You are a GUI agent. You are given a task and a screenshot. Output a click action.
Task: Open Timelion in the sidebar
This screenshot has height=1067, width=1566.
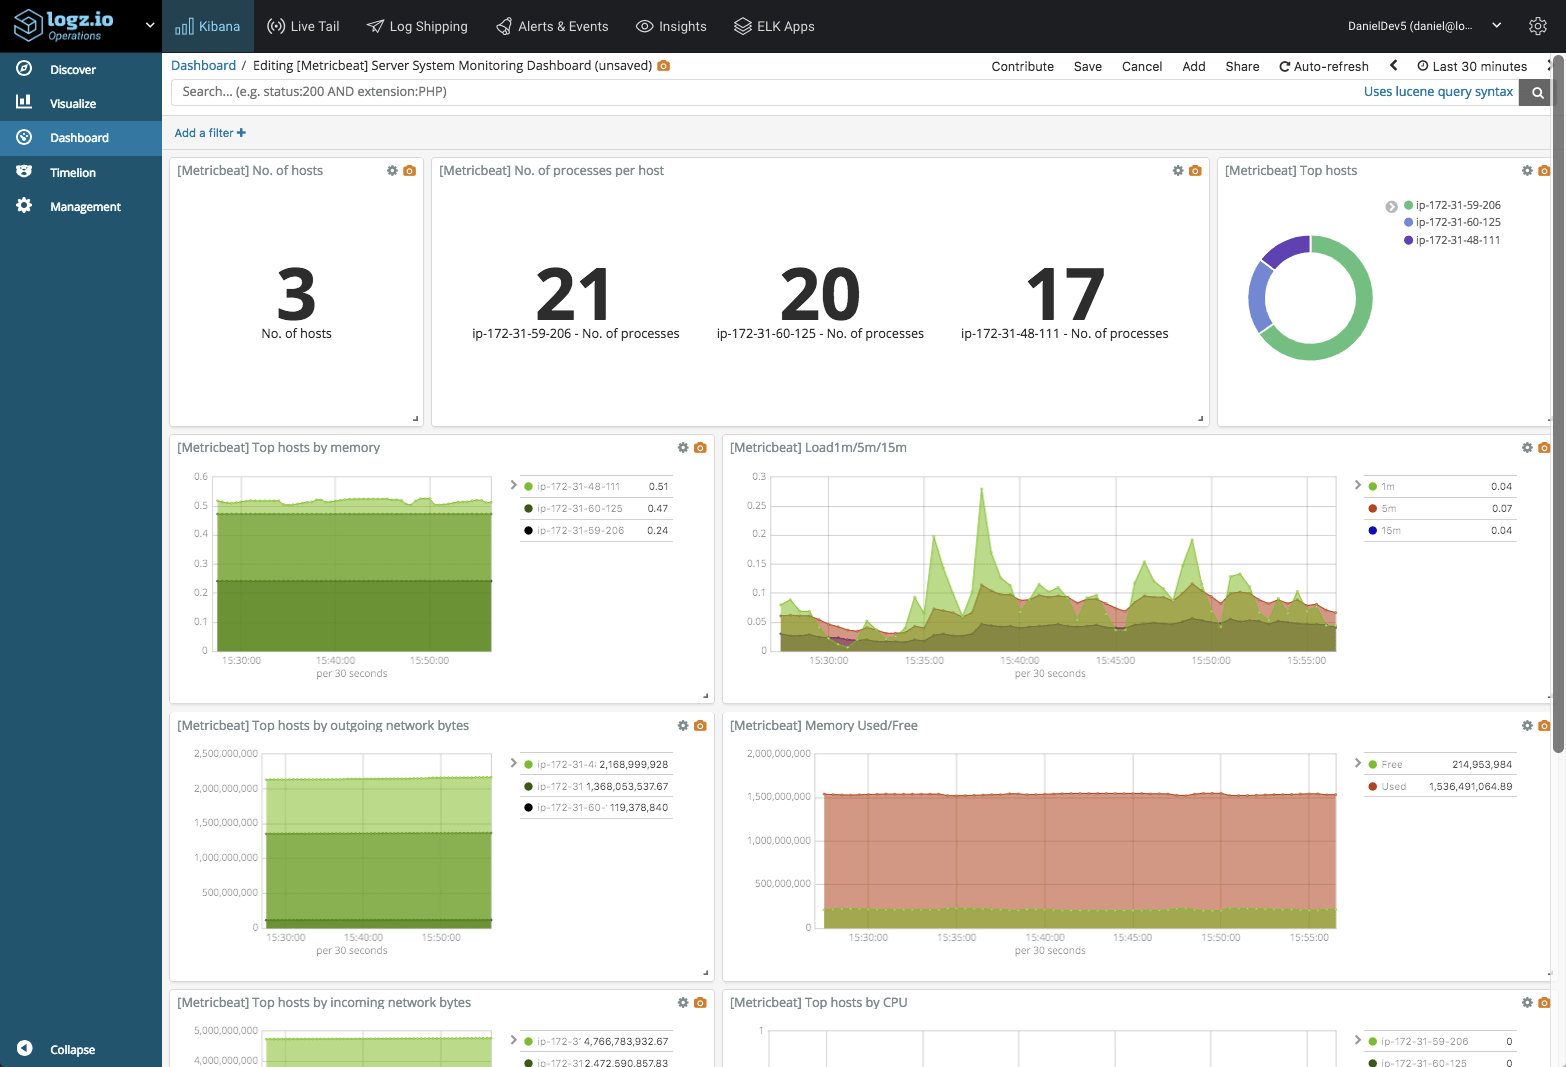click(81, 172)
